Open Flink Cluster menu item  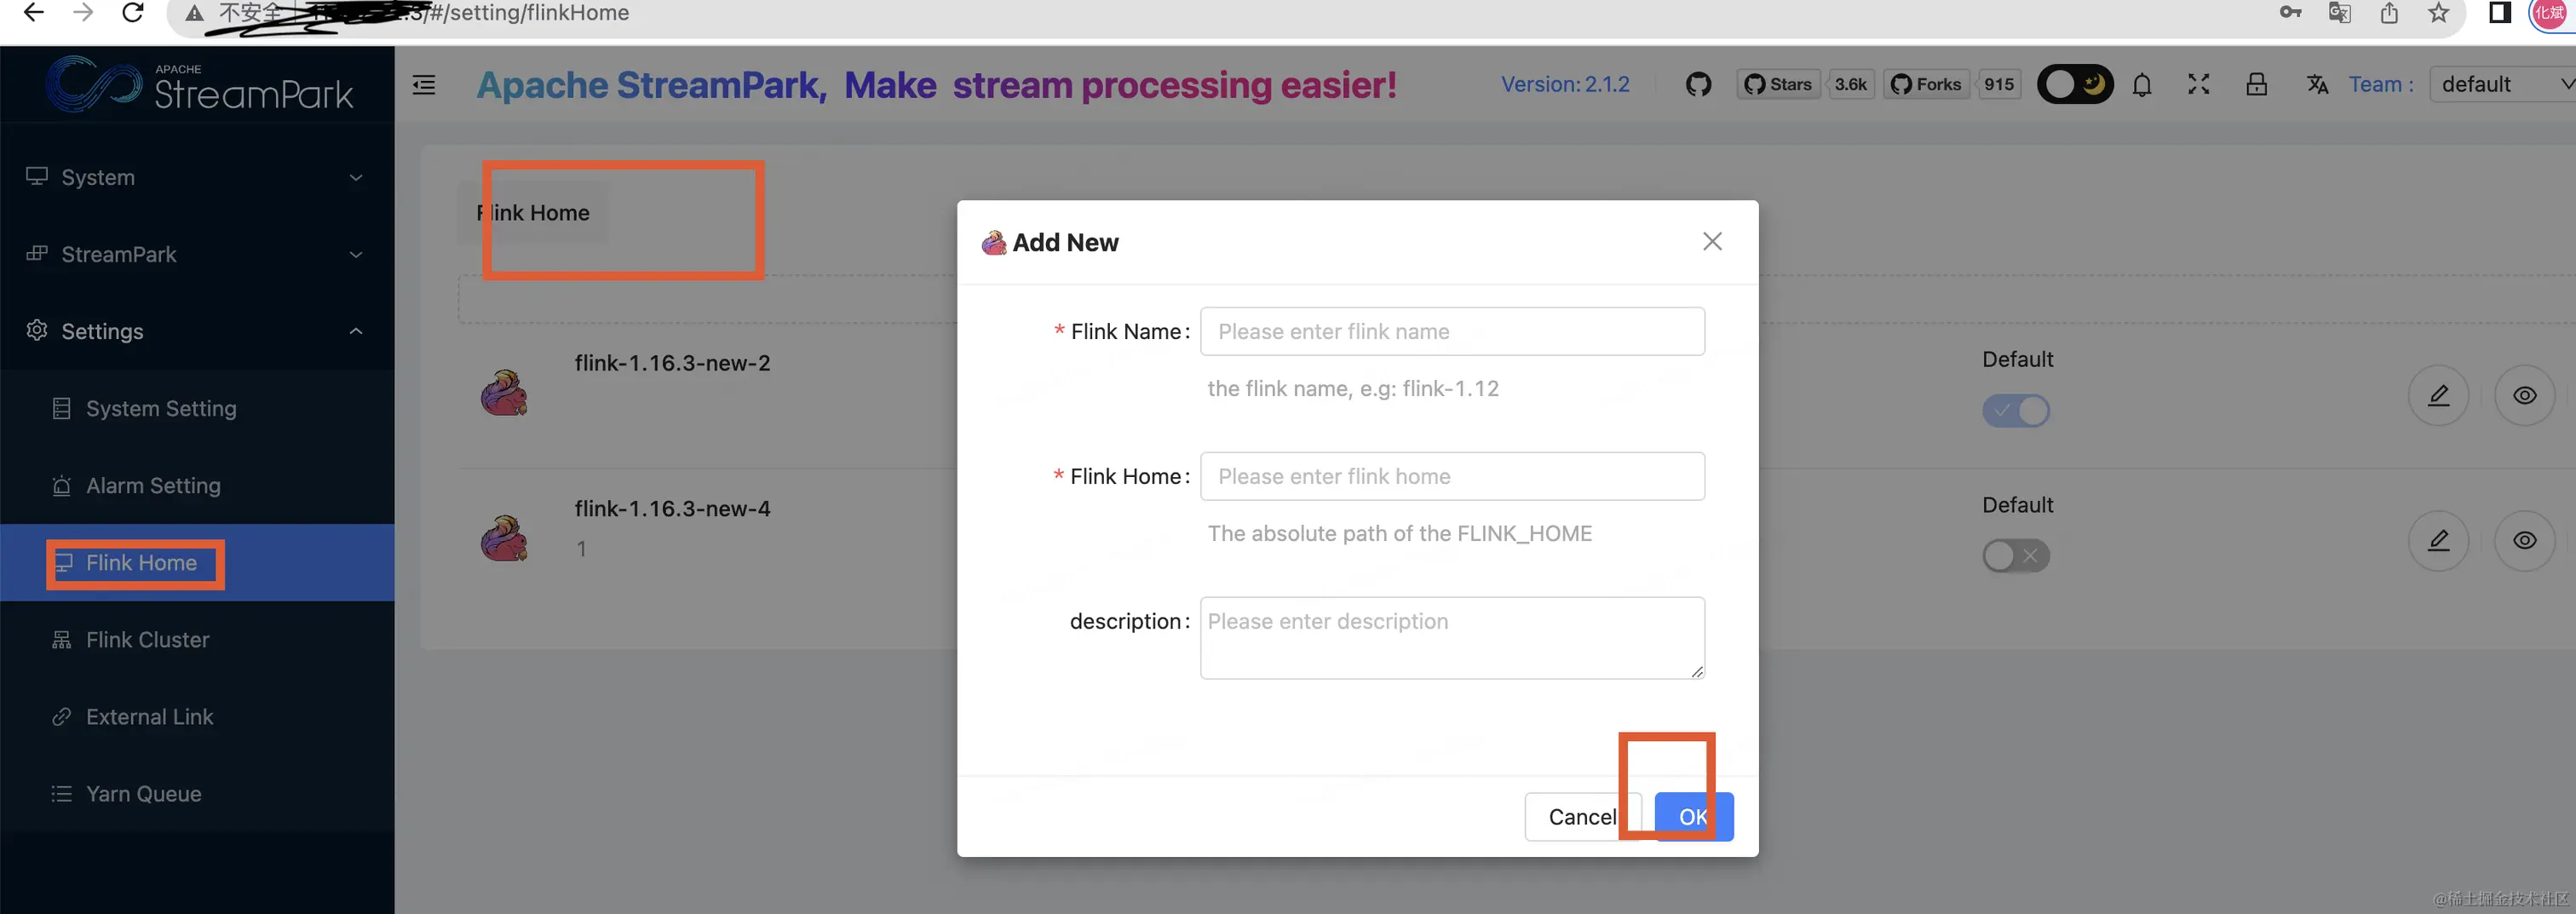(x=197, y=639)
